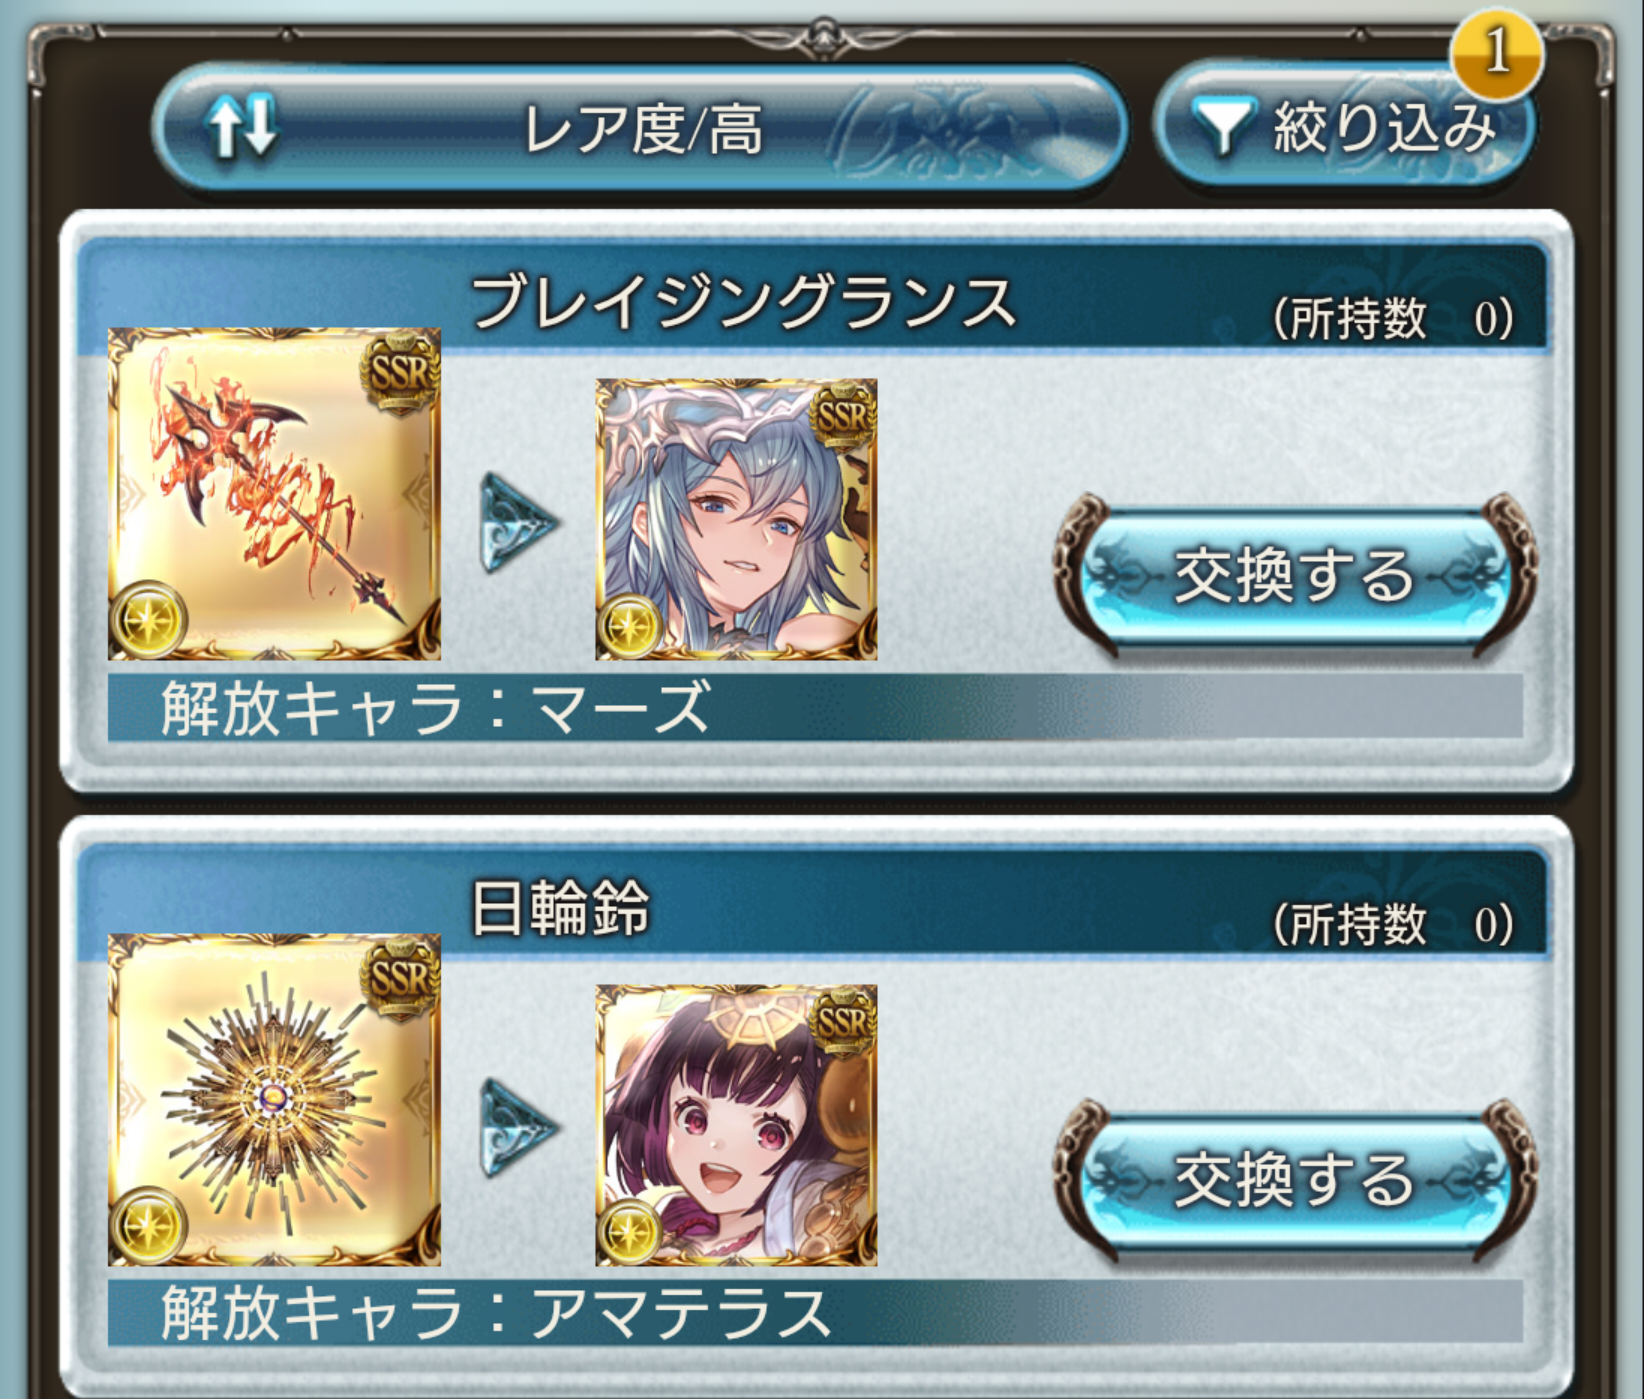Select the 日輪鈴 weapon icon

pyautogui.click(x=274, y=1100)
